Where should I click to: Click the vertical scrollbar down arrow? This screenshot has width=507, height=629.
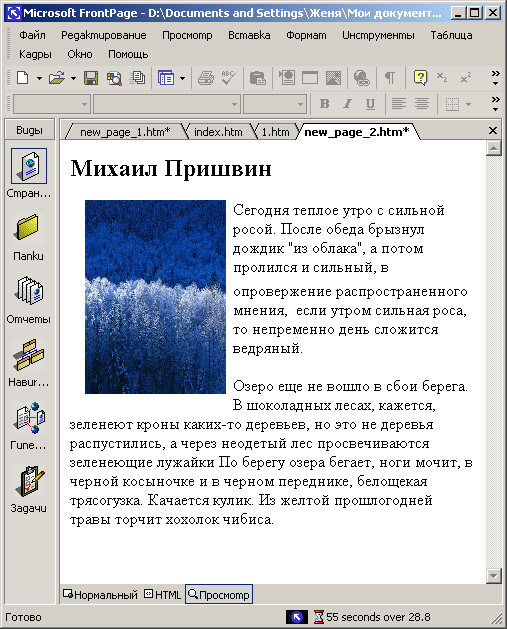tap(494, 576)
